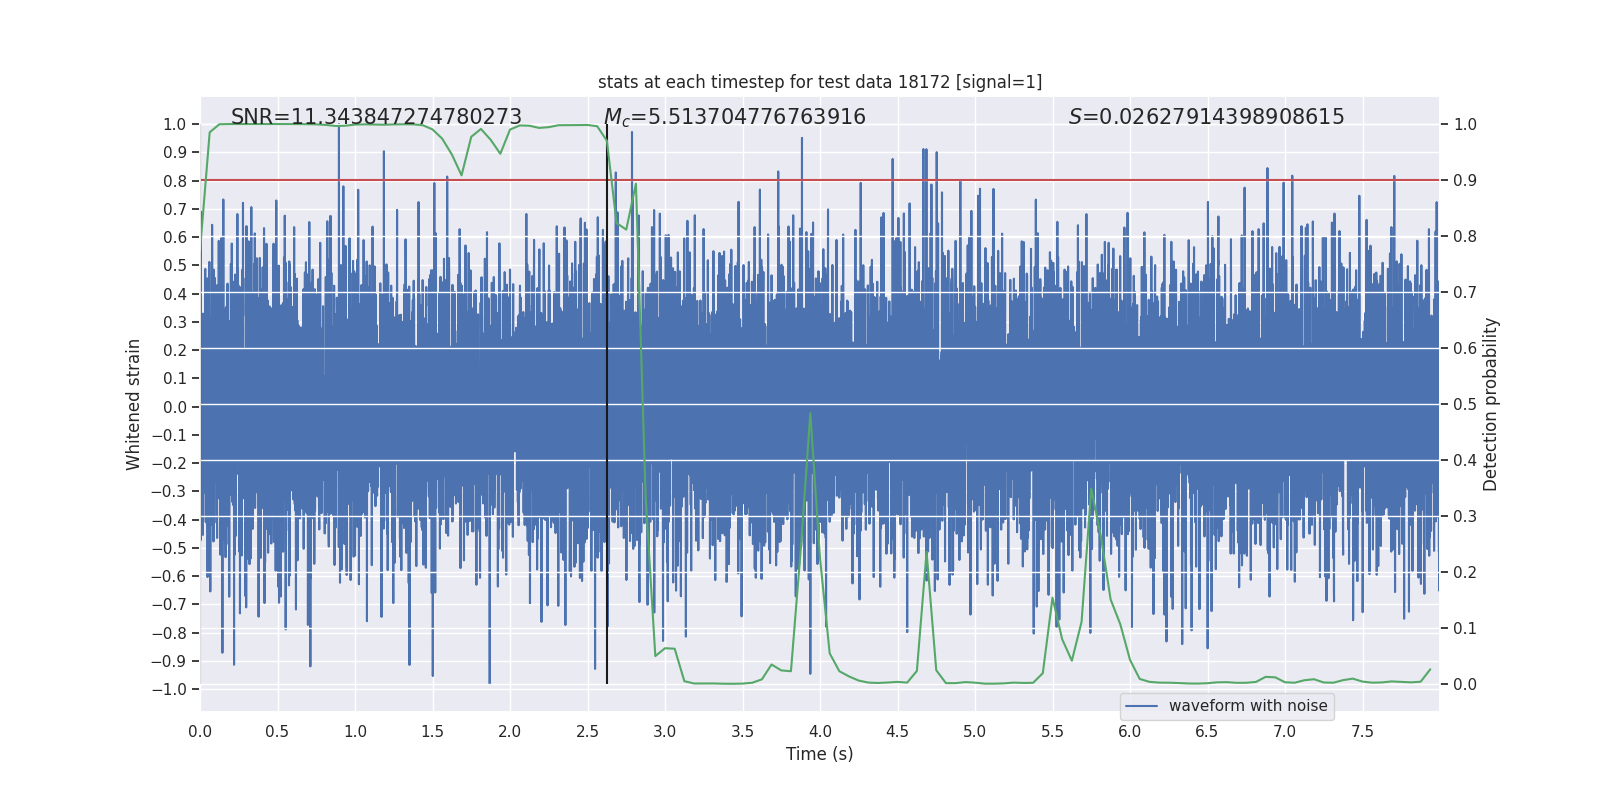1600x800 pixels.
Task: Click the −0.1 tick on the Whitened strain axis
Action: (169, 435)
